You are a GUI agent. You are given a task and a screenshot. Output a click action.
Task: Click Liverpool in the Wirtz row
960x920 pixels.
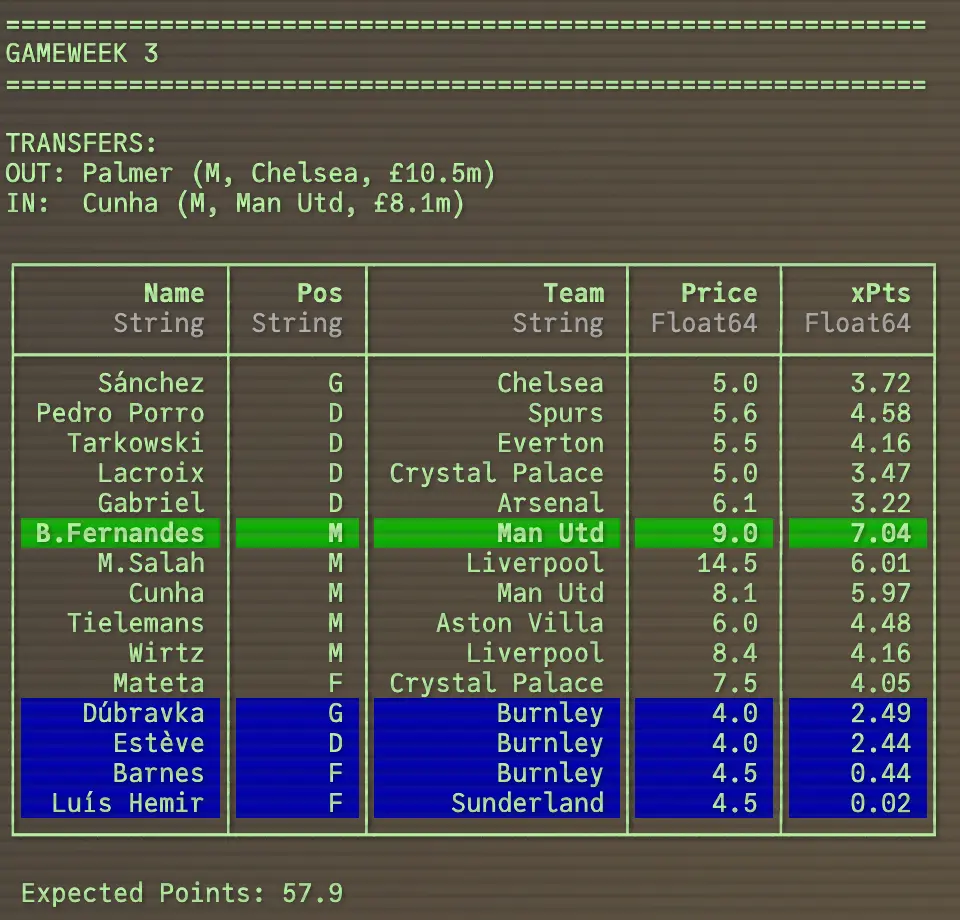click(x=535, y=653)
